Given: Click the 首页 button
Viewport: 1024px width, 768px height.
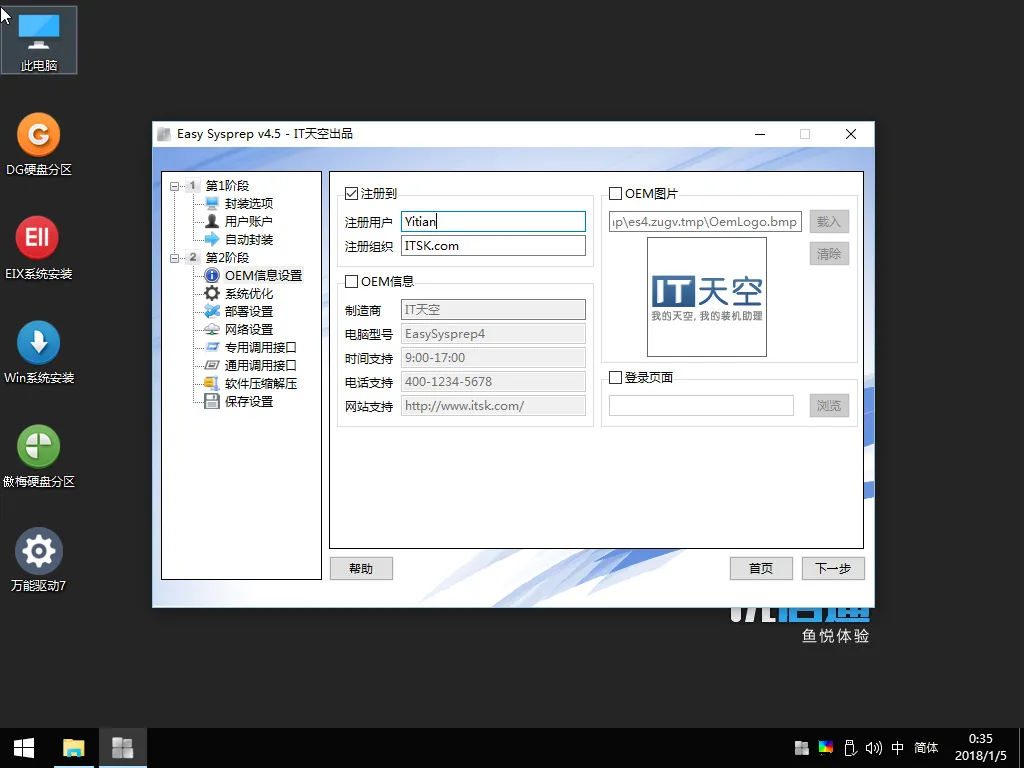Looking at the screenshot, I should 761,568.
